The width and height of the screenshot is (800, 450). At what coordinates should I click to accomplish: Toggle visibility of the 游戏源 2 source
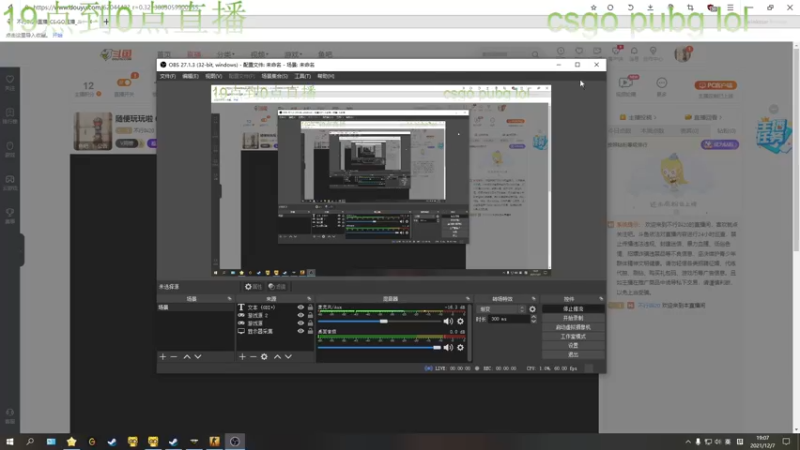[x=301, y=315]
